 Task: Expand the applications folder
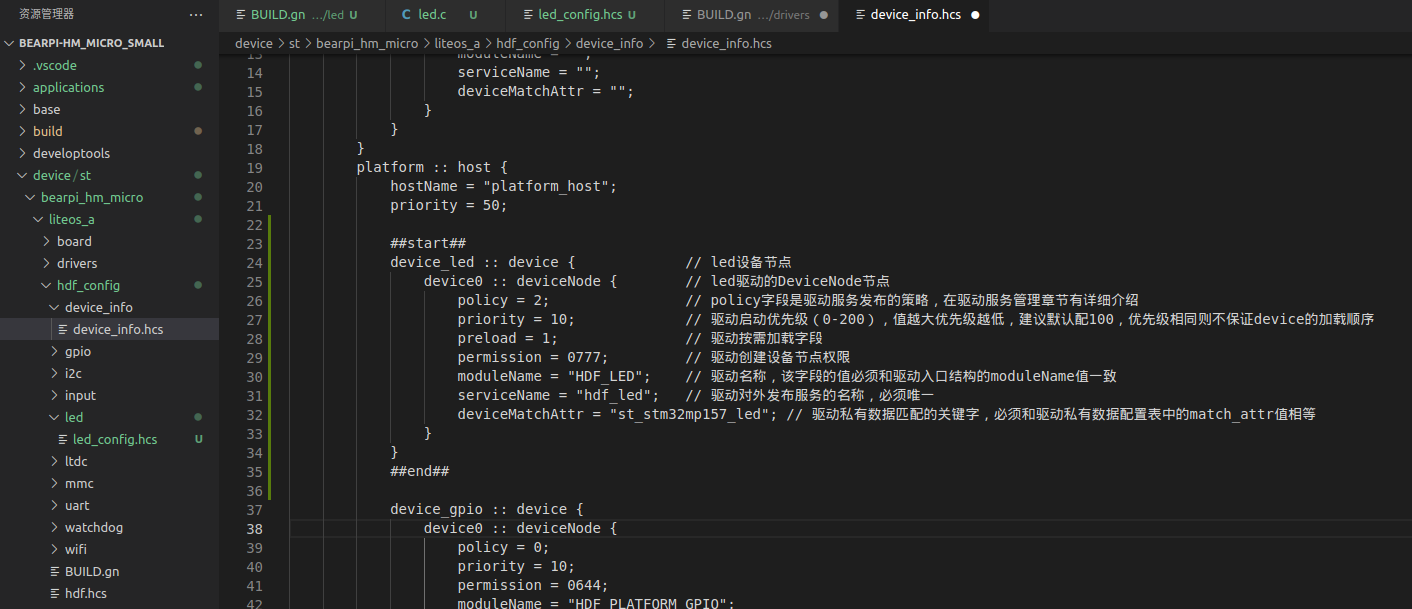point(23,88)
